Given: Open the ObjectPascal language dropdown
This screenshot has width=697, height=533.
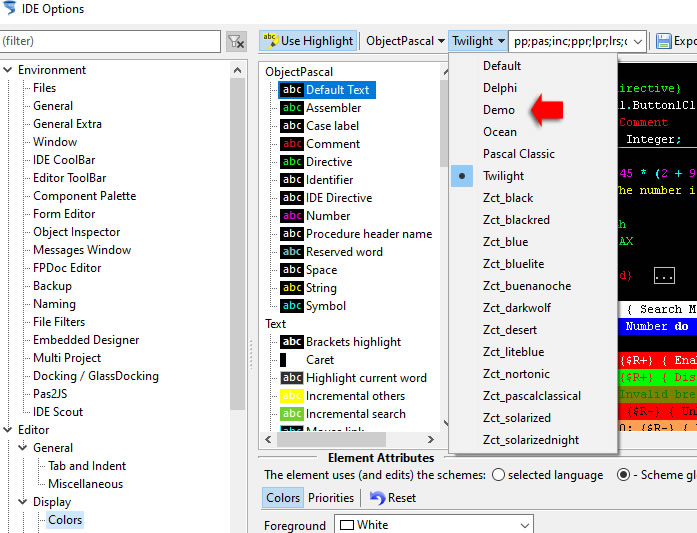Looking at the screenshot, I should 405,41.
